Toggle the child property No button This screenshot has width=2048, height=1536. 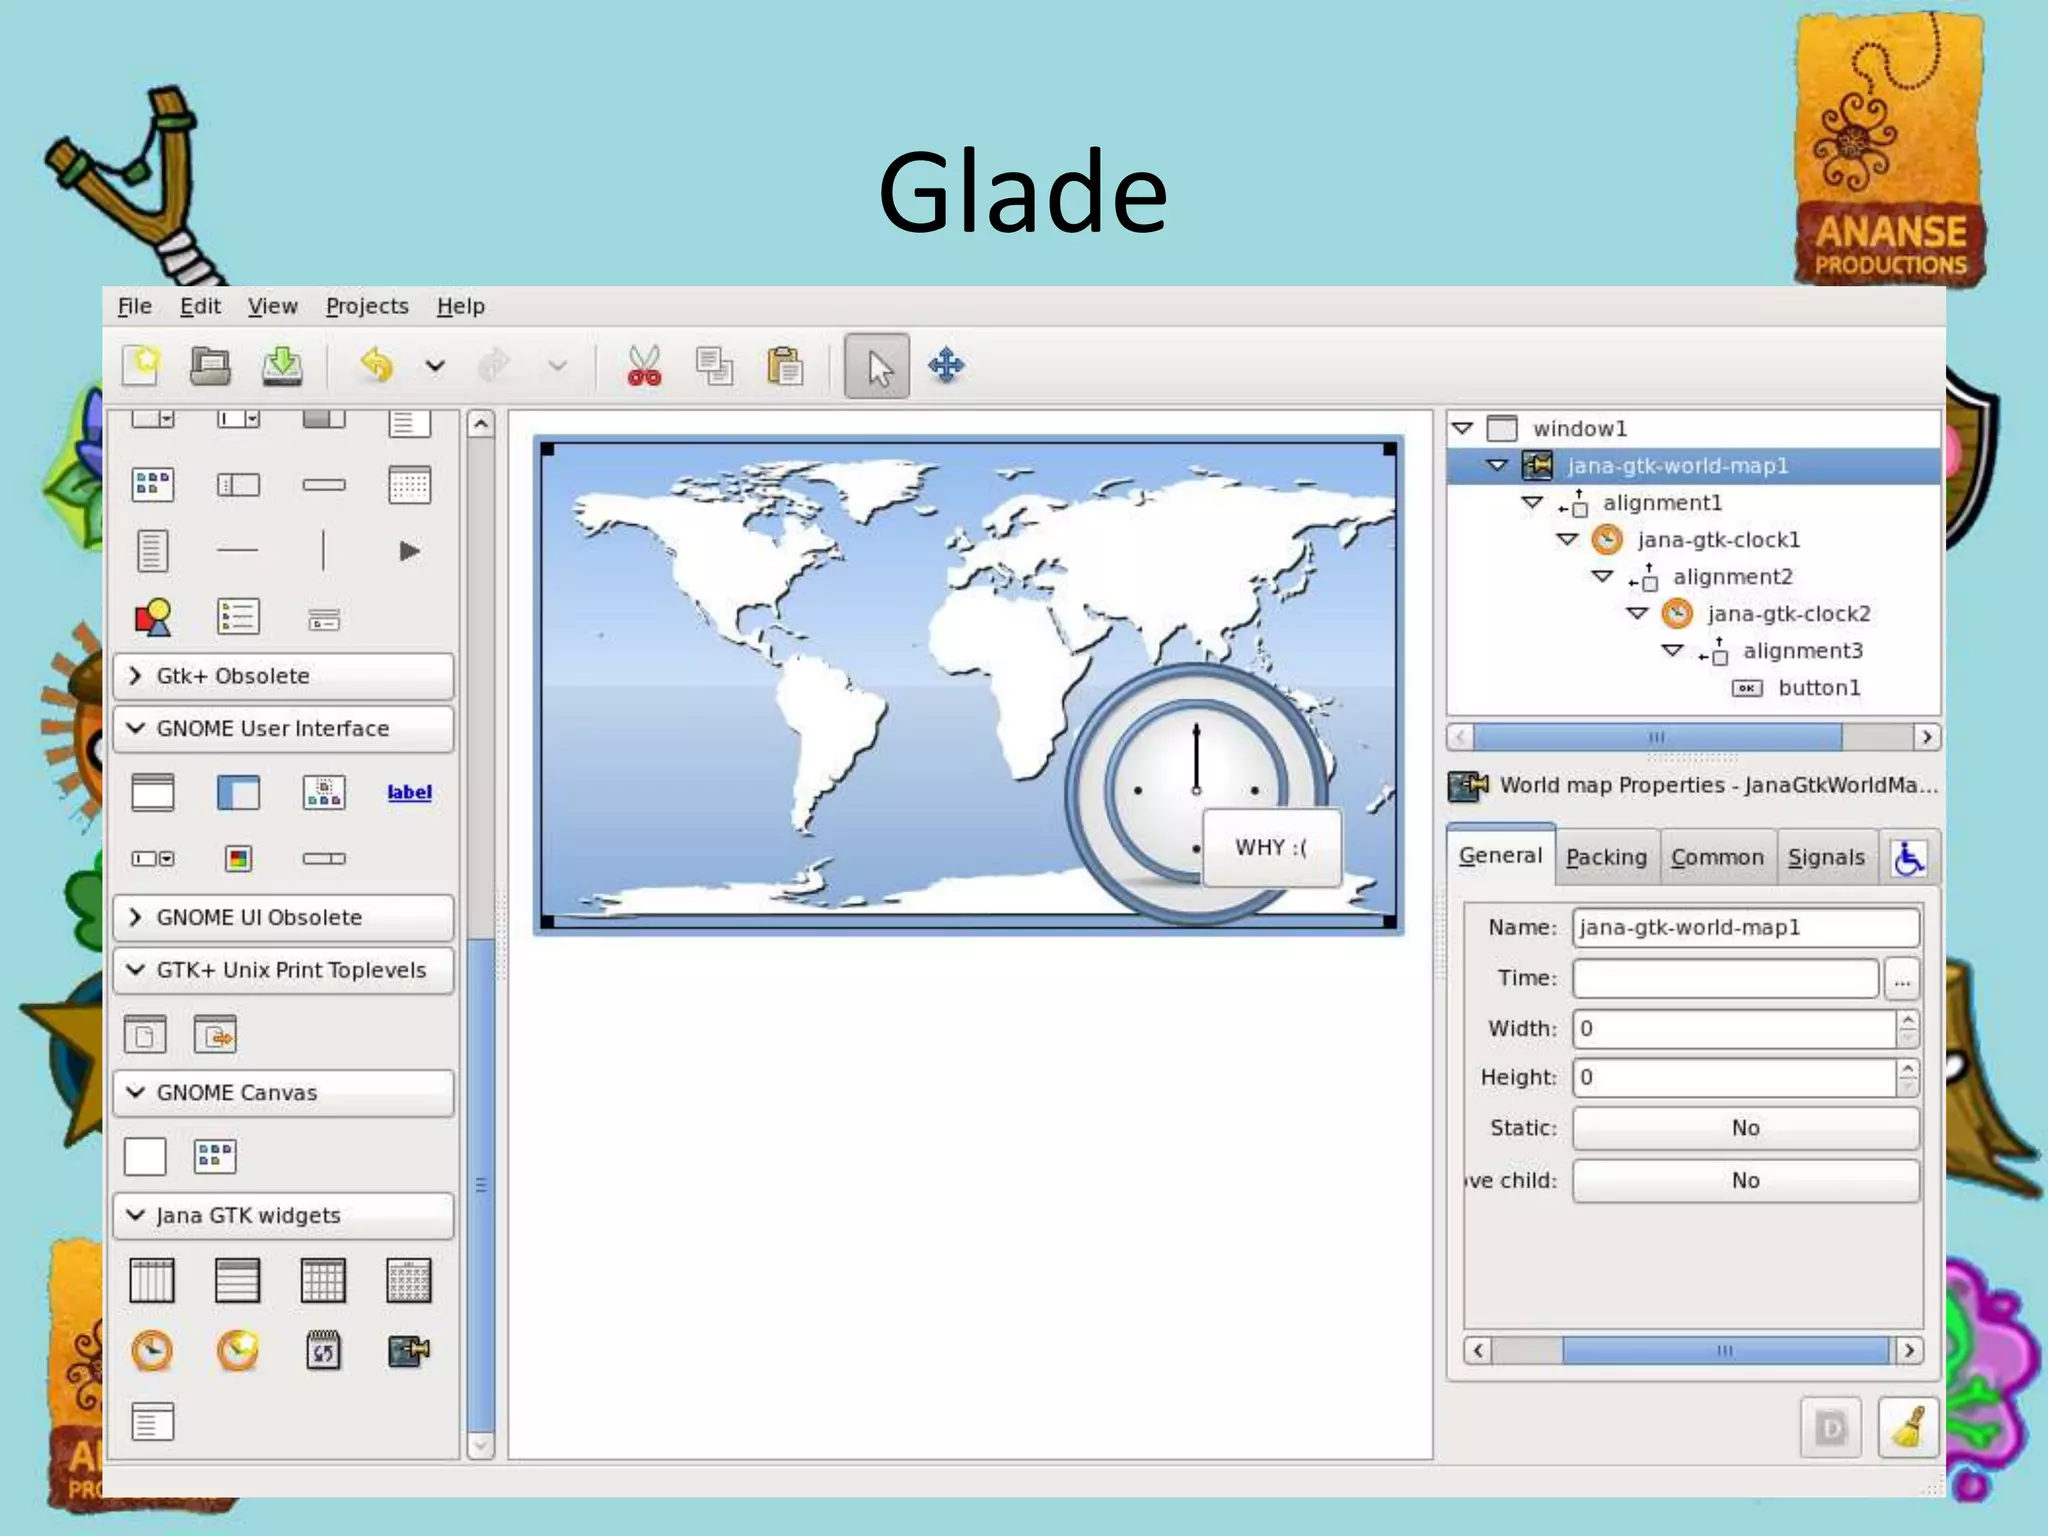pyautogui.click(x=1746, y=1181)
